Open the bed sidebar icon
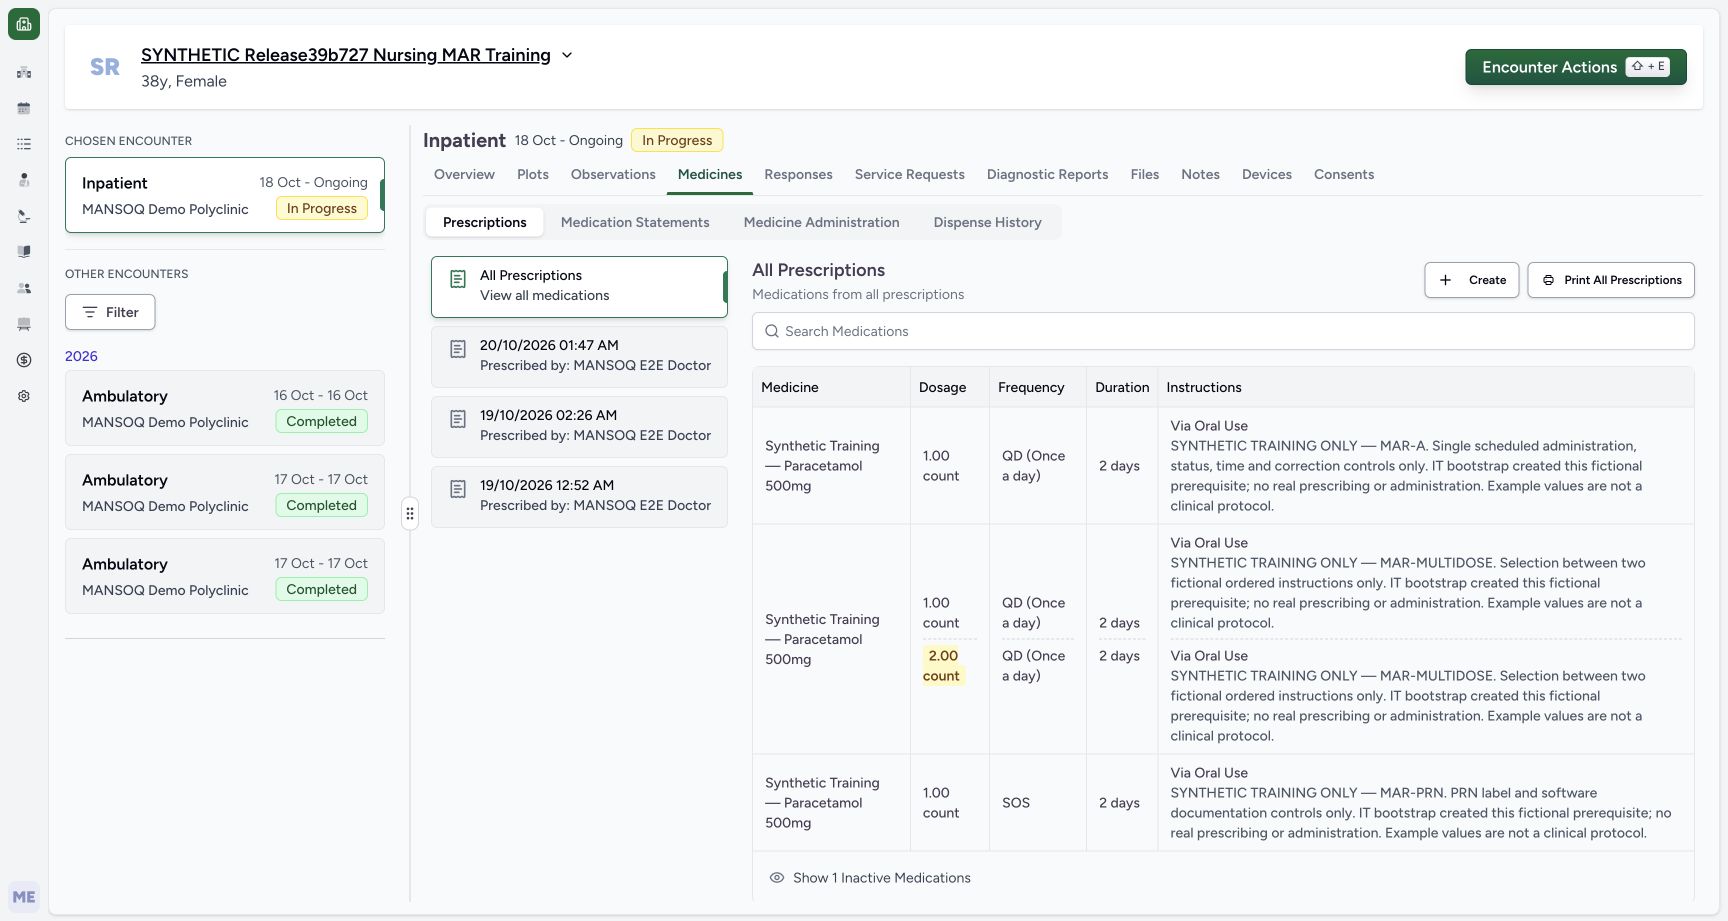Screen dimensions: 1728x921 (24, 324)
